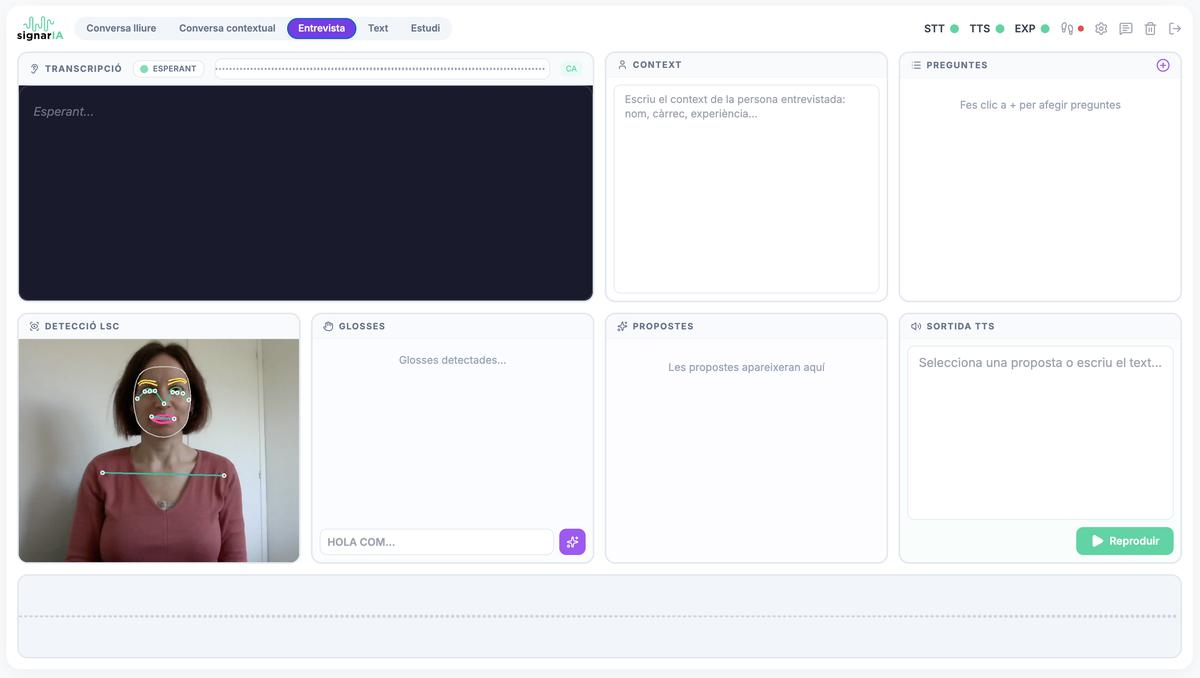Screen dimensions: 1200x678
Task: Open the Estudi tab
Action: [x=425, y=28]
